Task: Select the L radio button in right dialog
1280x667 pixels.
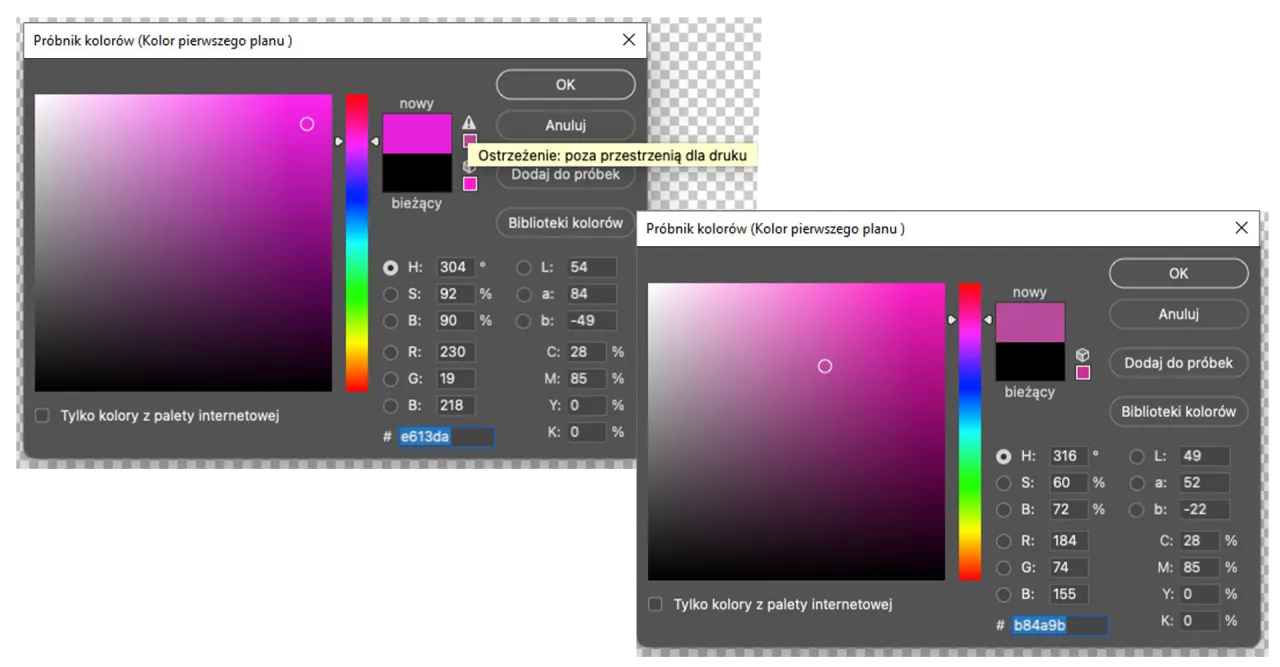Action: (x=1136, y=456)
